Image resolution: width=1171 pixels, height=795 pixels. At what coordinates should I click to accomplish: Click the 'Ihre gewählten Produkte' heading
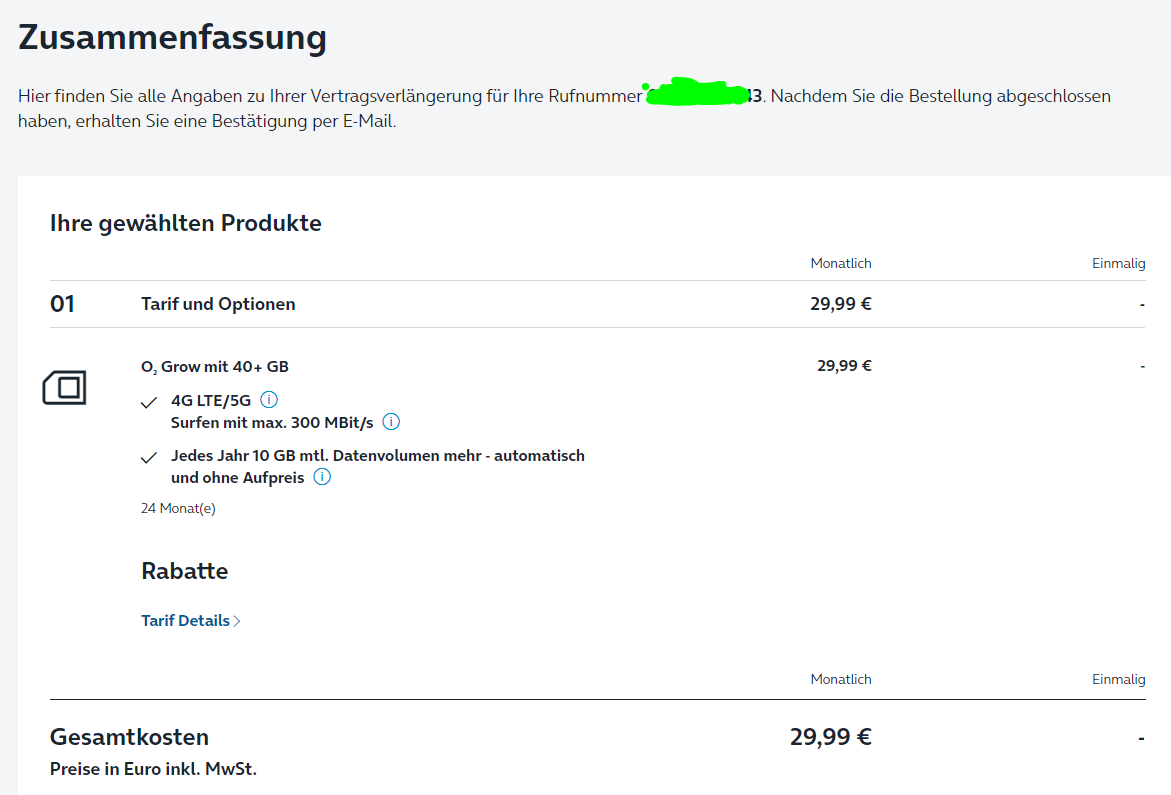pyautogui.click(x=186, y=223)
